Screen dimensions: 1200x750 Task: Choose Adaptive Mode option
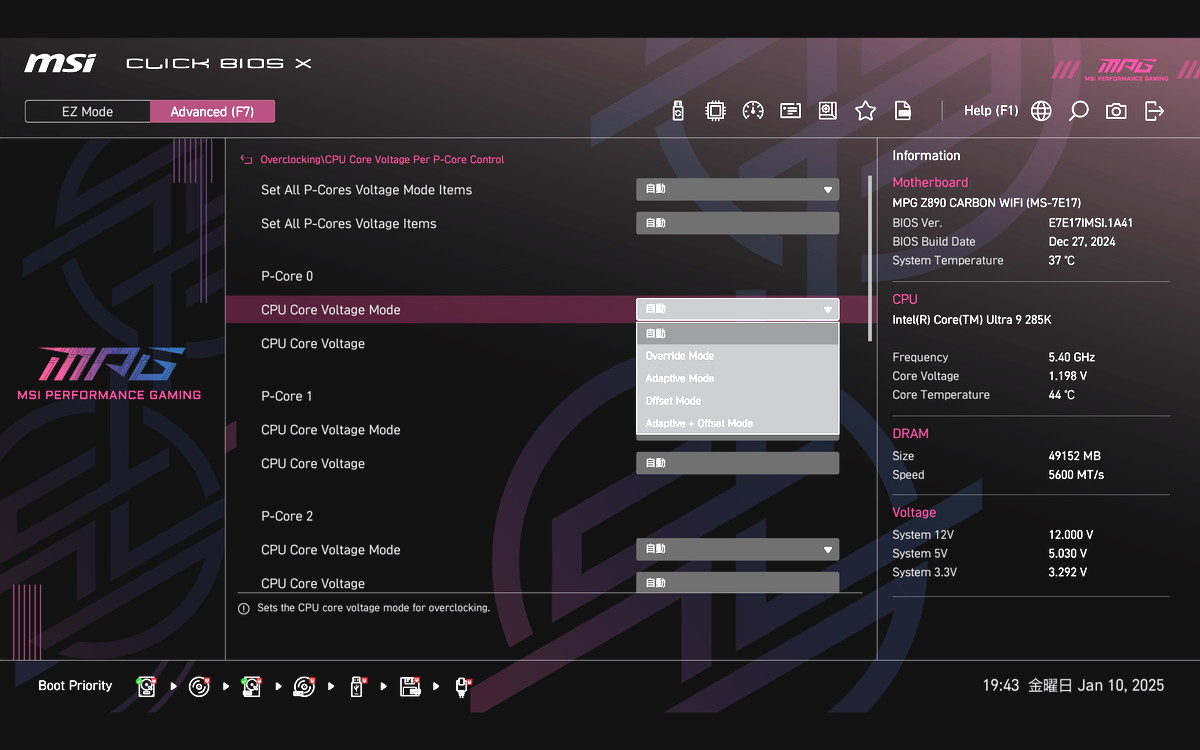click(x=738, y=378)
